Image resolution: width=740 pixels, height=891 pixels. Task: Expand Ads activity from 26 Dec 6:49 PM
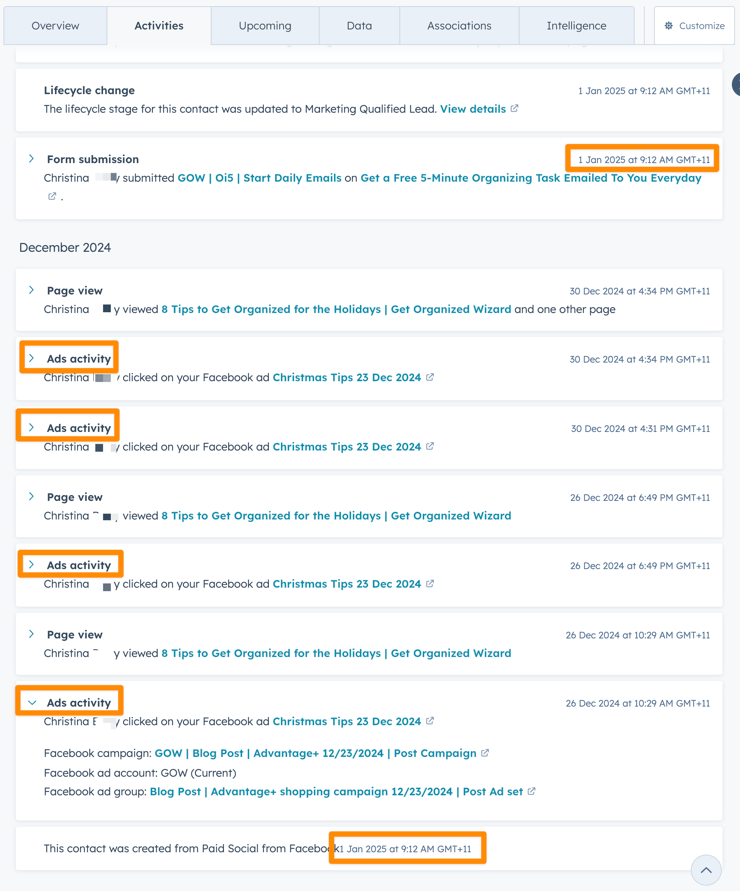[x=32, y=564]
